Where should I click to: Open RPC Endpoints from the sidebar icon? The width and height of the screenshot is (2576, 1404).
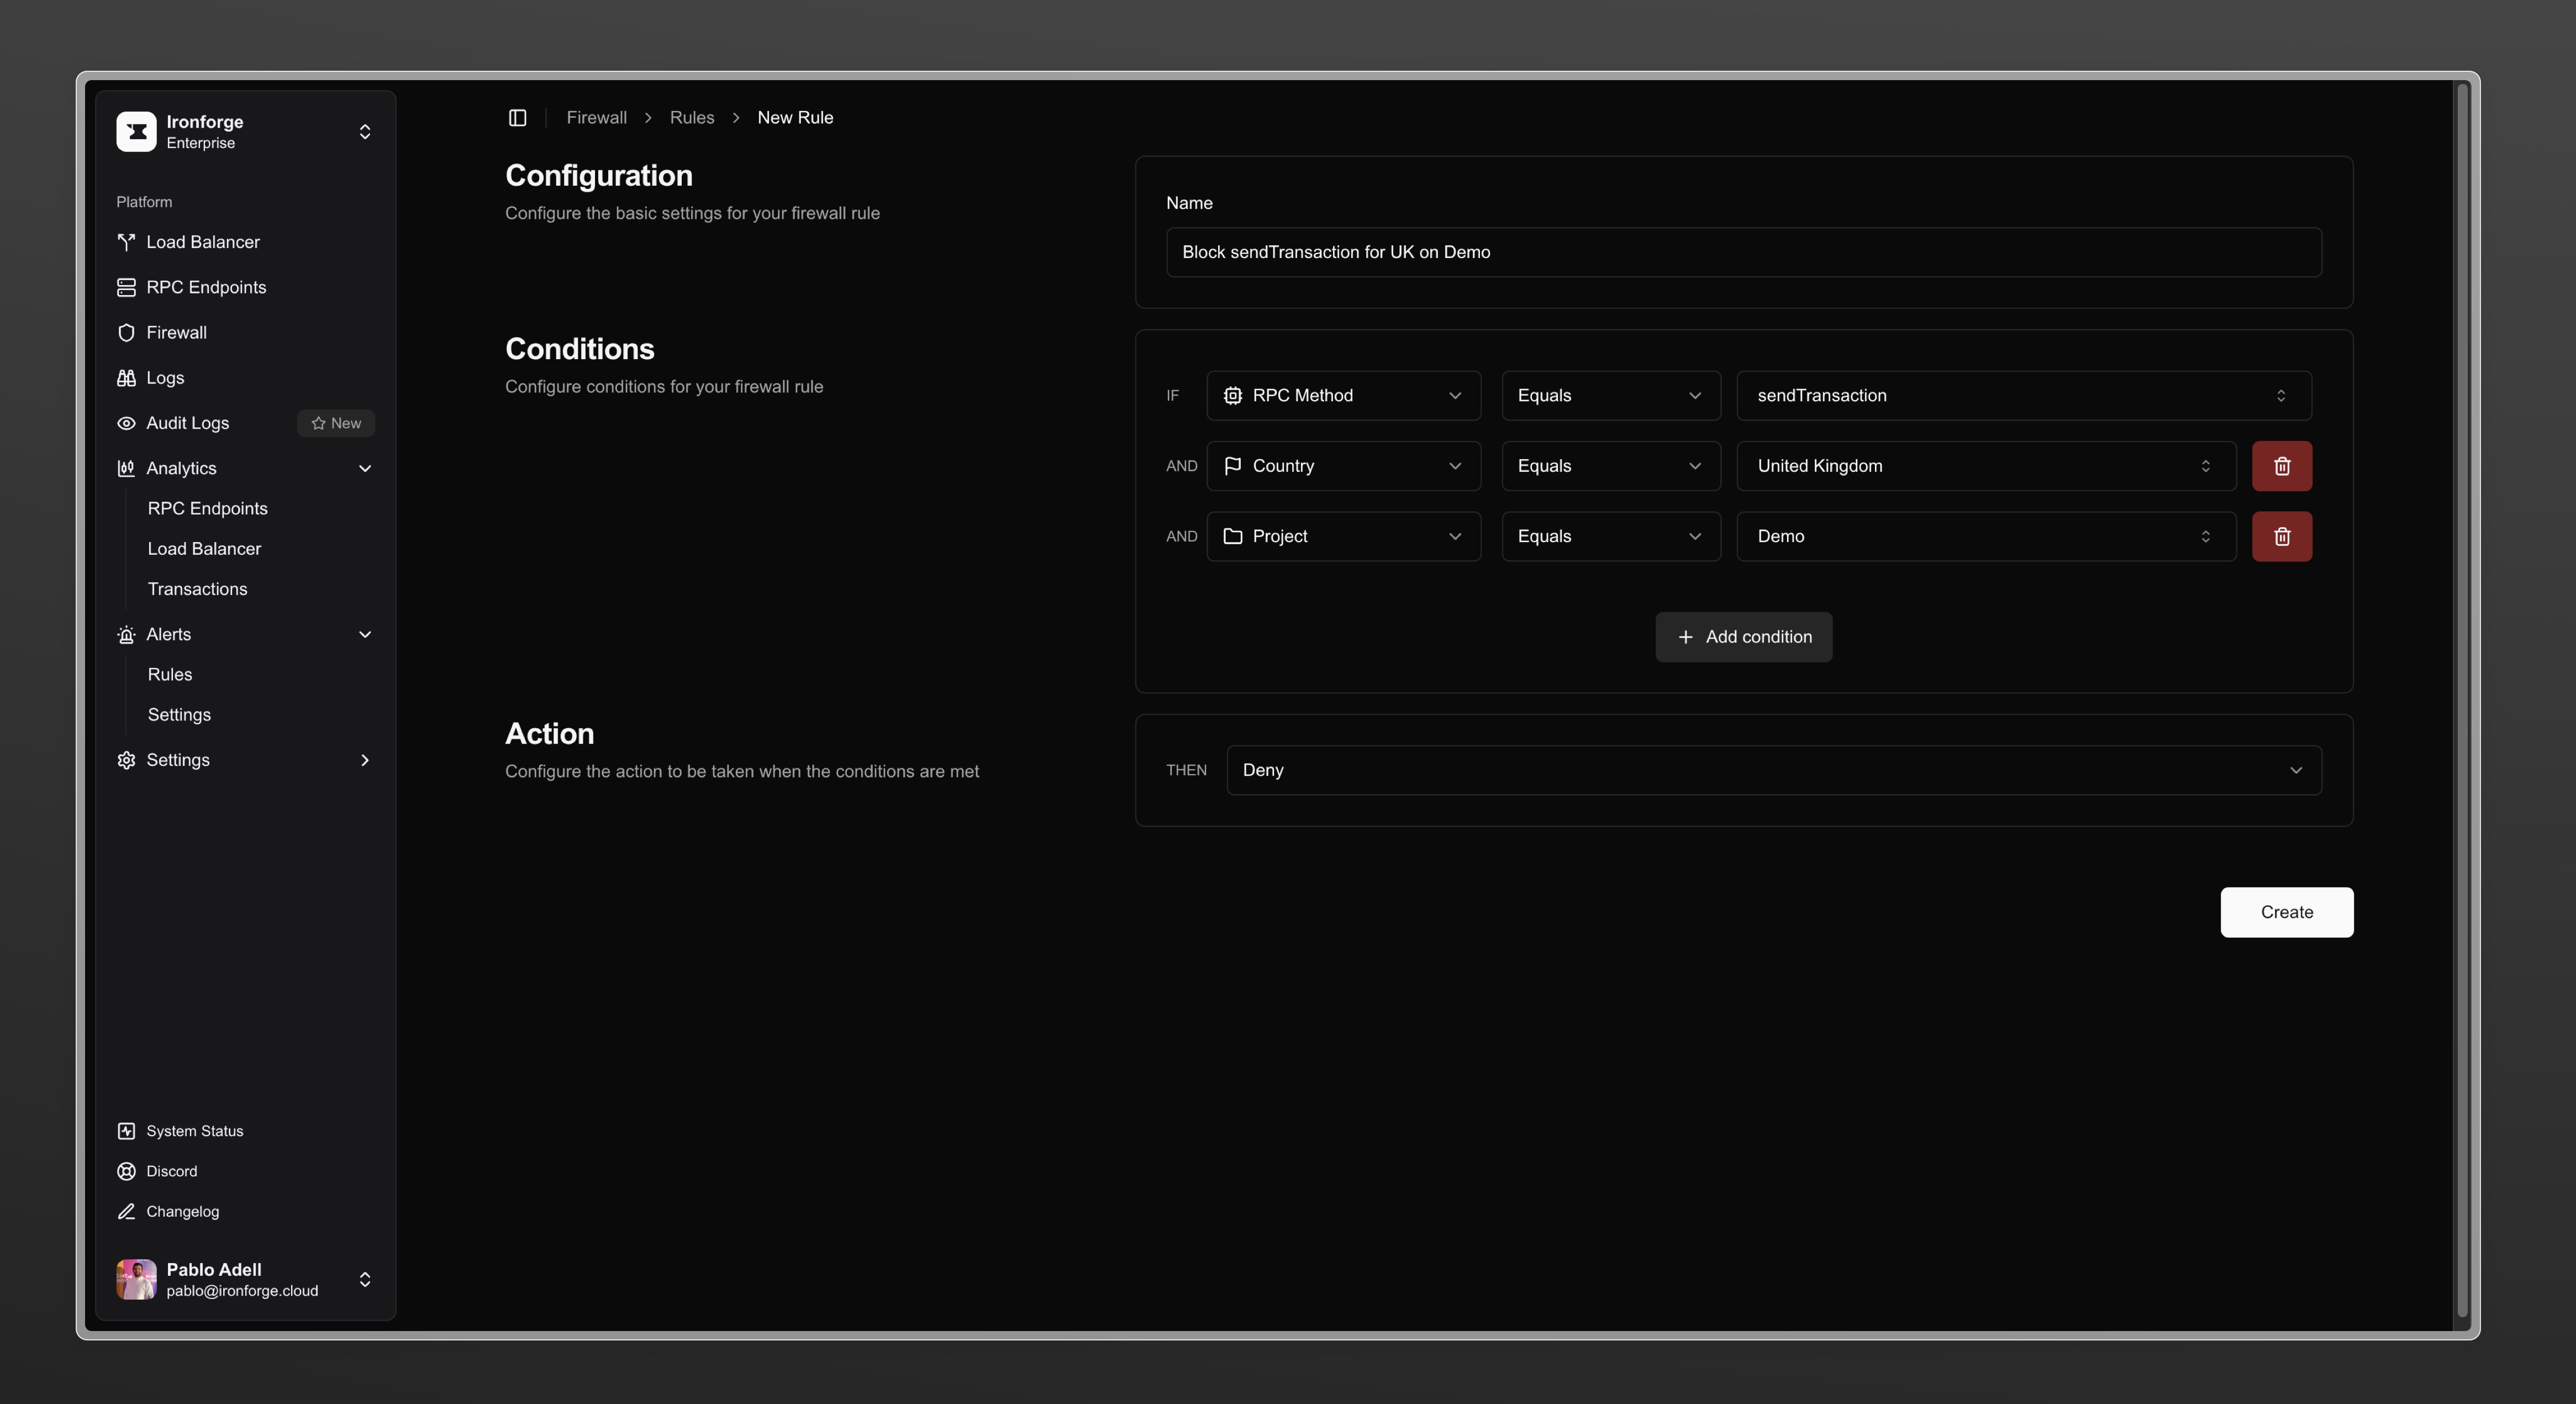point(126,287)
